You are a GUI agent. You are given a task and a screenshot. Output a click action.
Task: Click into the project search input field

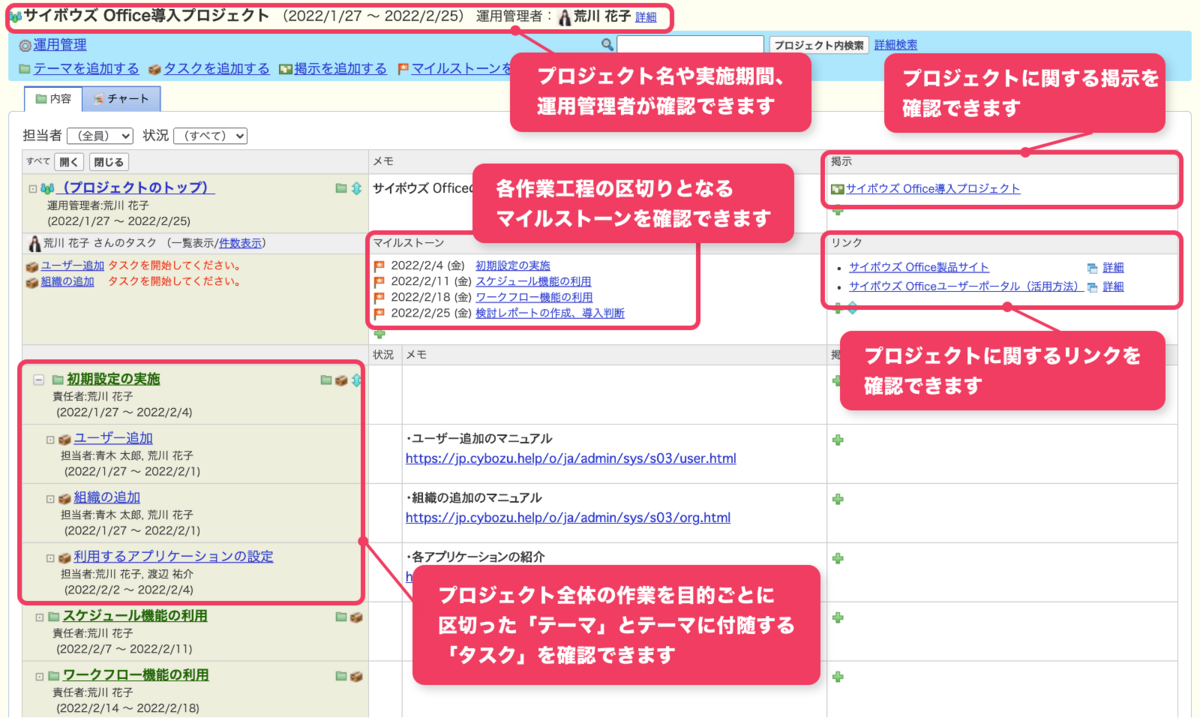click(x=690, y=45)
